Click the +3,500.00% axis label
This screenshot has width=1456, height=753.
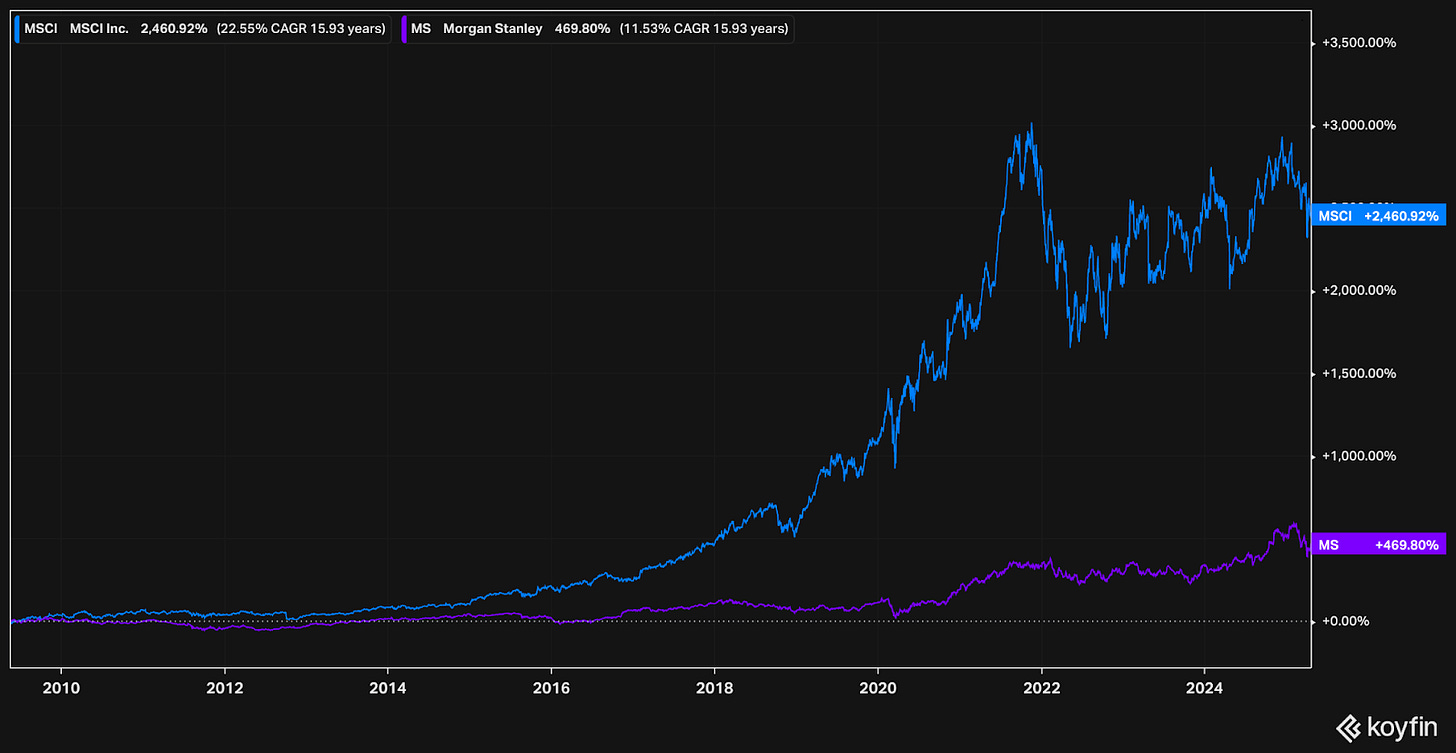point(1358,43)
